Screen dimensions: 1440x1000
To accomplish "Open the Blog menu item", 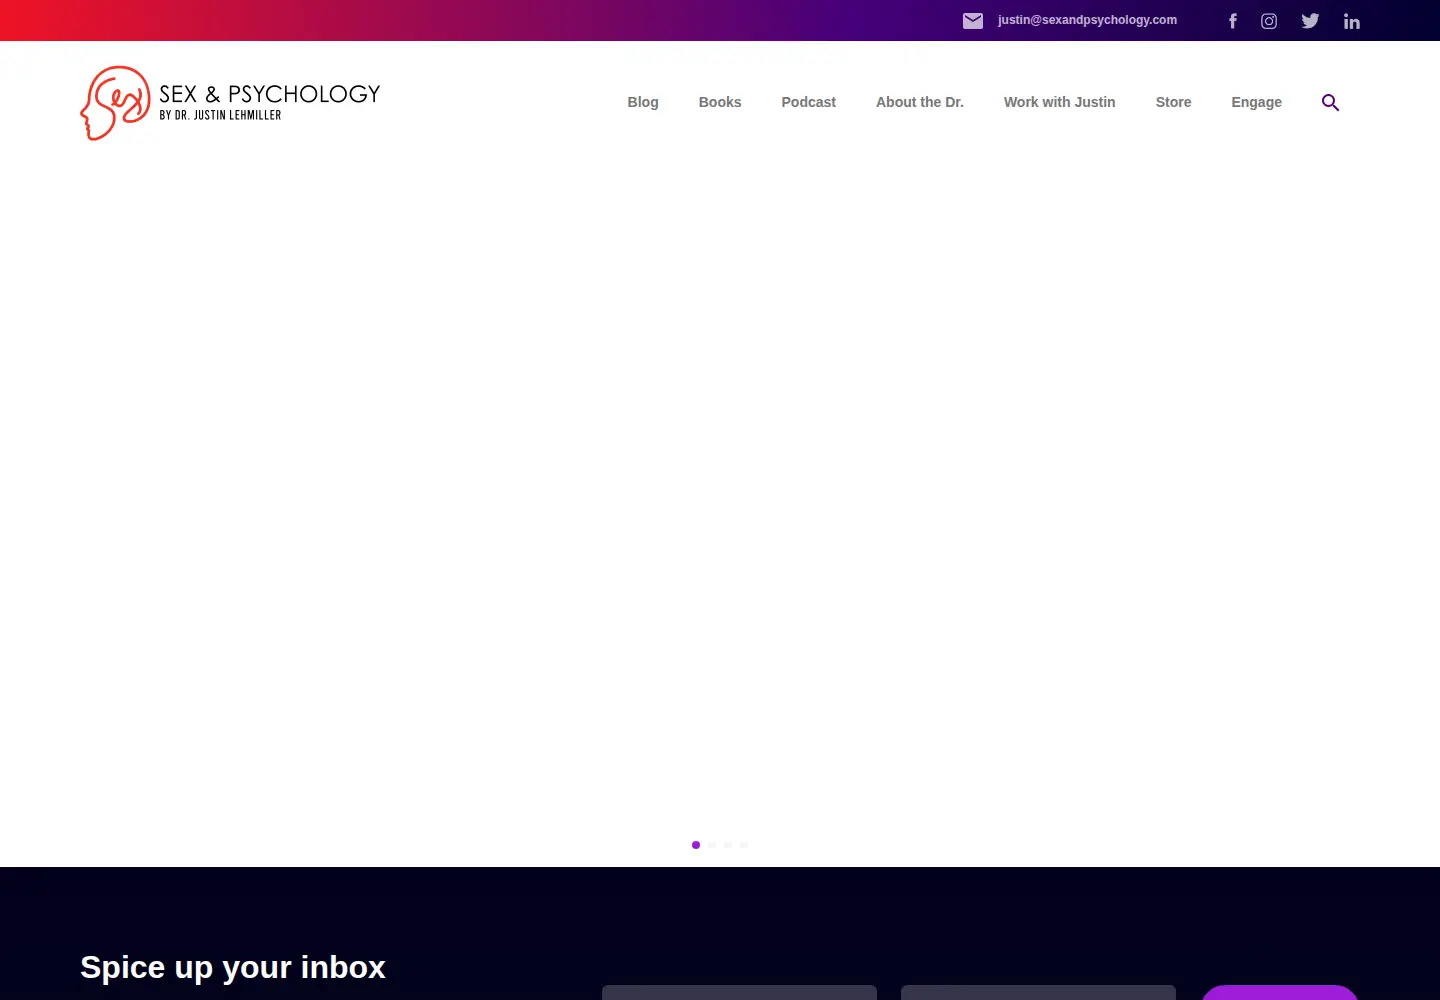I will pyautogui.click(x=643, y=102).
